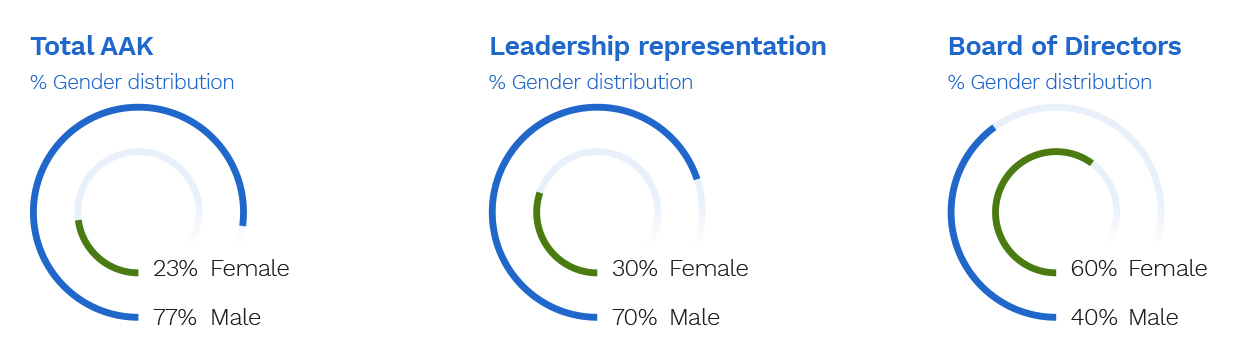Click the 60% Female label
This screenshot has width=1250, height=362.
click(1139, 269)
